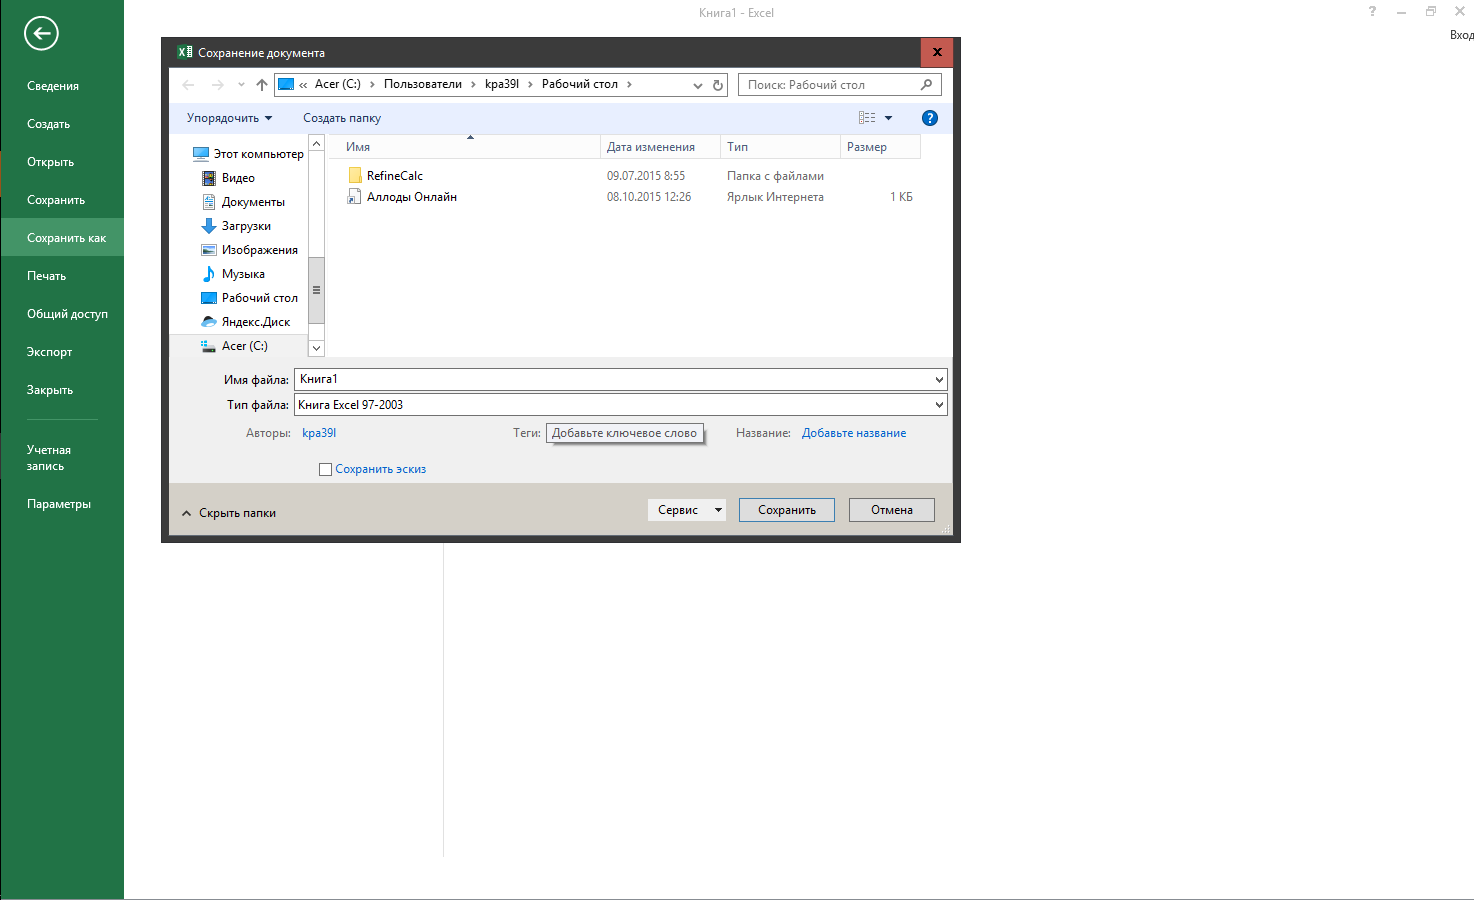Click the Изображения folder icon

[209, 250]
